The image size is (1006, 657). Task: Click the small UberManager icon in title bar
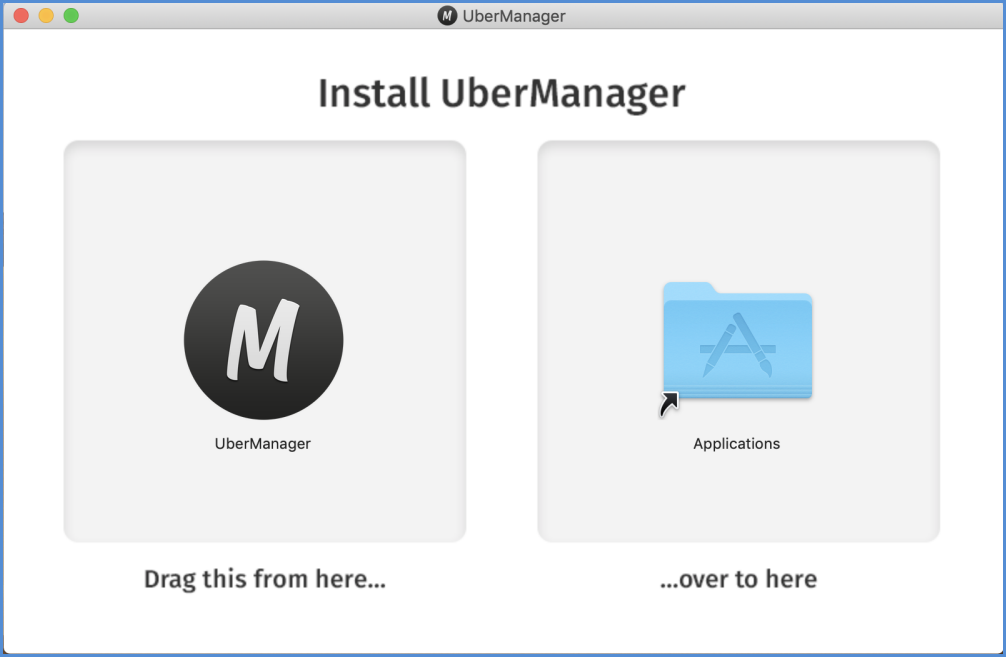point(447,16)
